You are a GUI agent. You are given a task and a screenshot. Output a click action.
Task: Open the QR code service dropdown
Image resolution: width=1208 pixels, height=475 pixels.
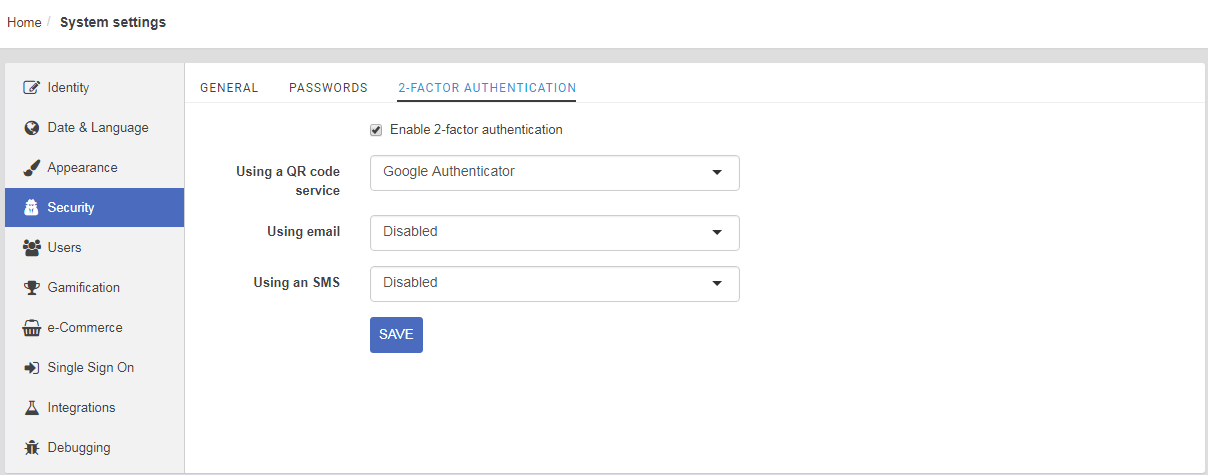tap(555, 173)
